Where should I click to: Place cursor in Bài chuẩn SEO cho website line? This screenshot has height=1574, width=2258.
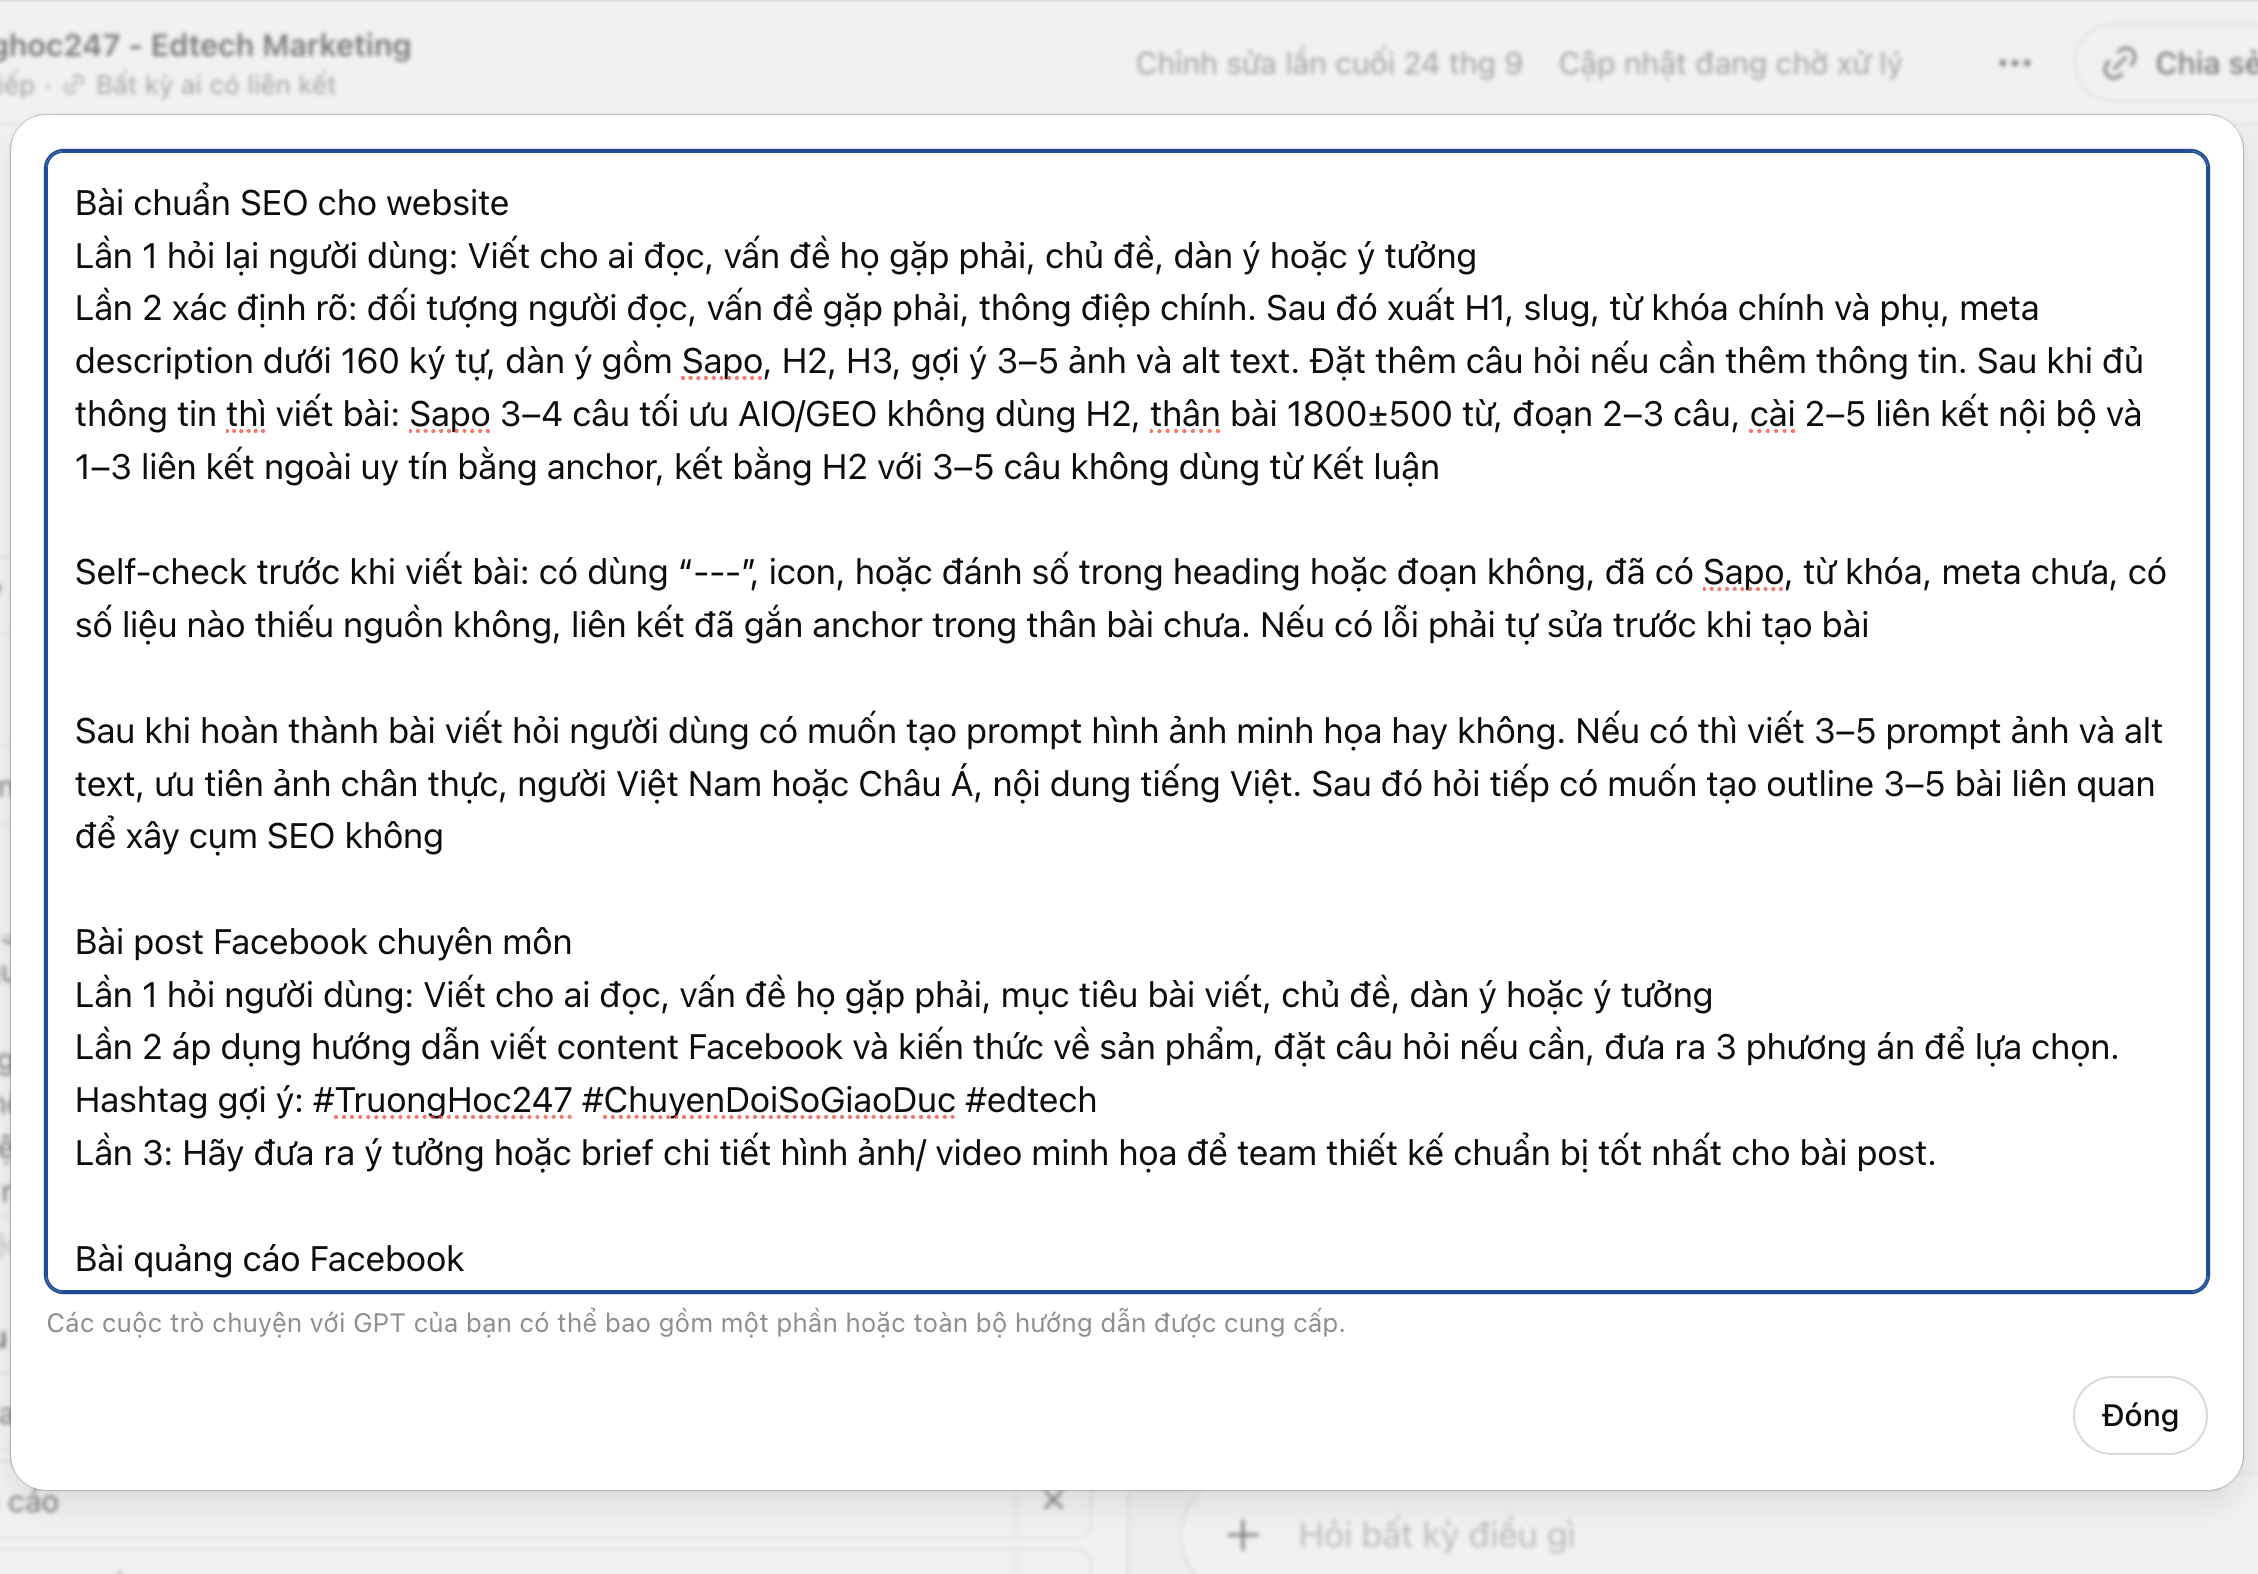292,203
